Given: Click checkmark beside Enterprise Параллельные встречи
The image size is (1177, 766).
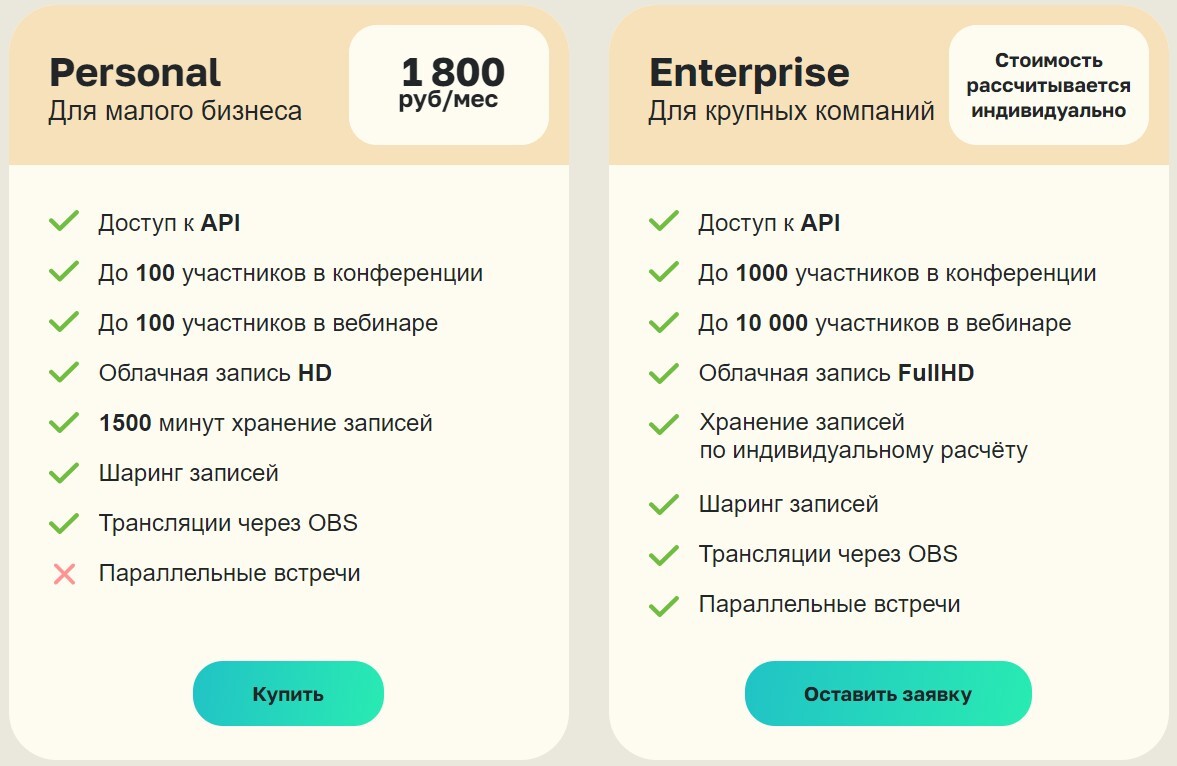Looking at the screenshot, I should 664,605.
